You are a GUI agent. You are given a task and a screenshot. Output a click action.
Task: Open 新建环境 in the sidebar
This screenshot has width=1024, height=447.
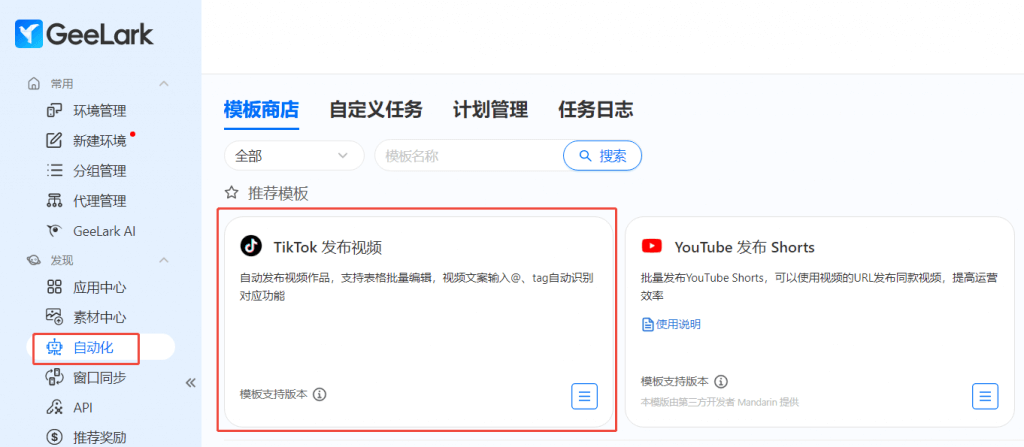click(x=99, y=140)
